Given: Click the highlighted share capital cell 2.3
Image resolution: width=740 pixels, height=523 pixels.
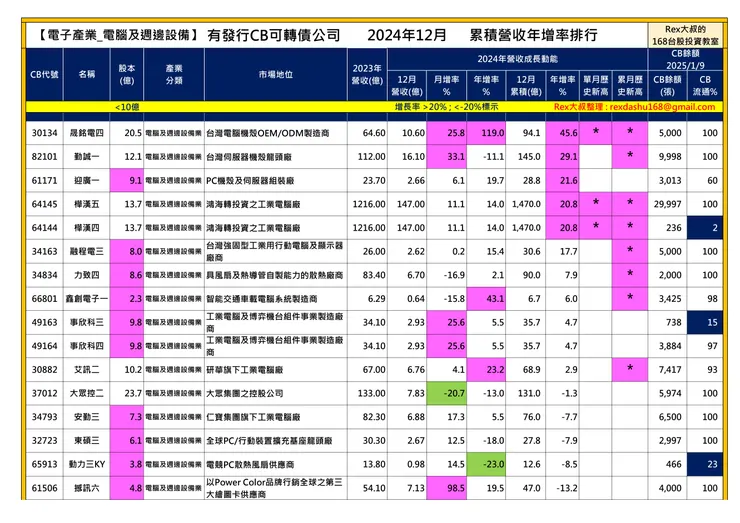Looking at the screenshot, I should click(126, 298).
